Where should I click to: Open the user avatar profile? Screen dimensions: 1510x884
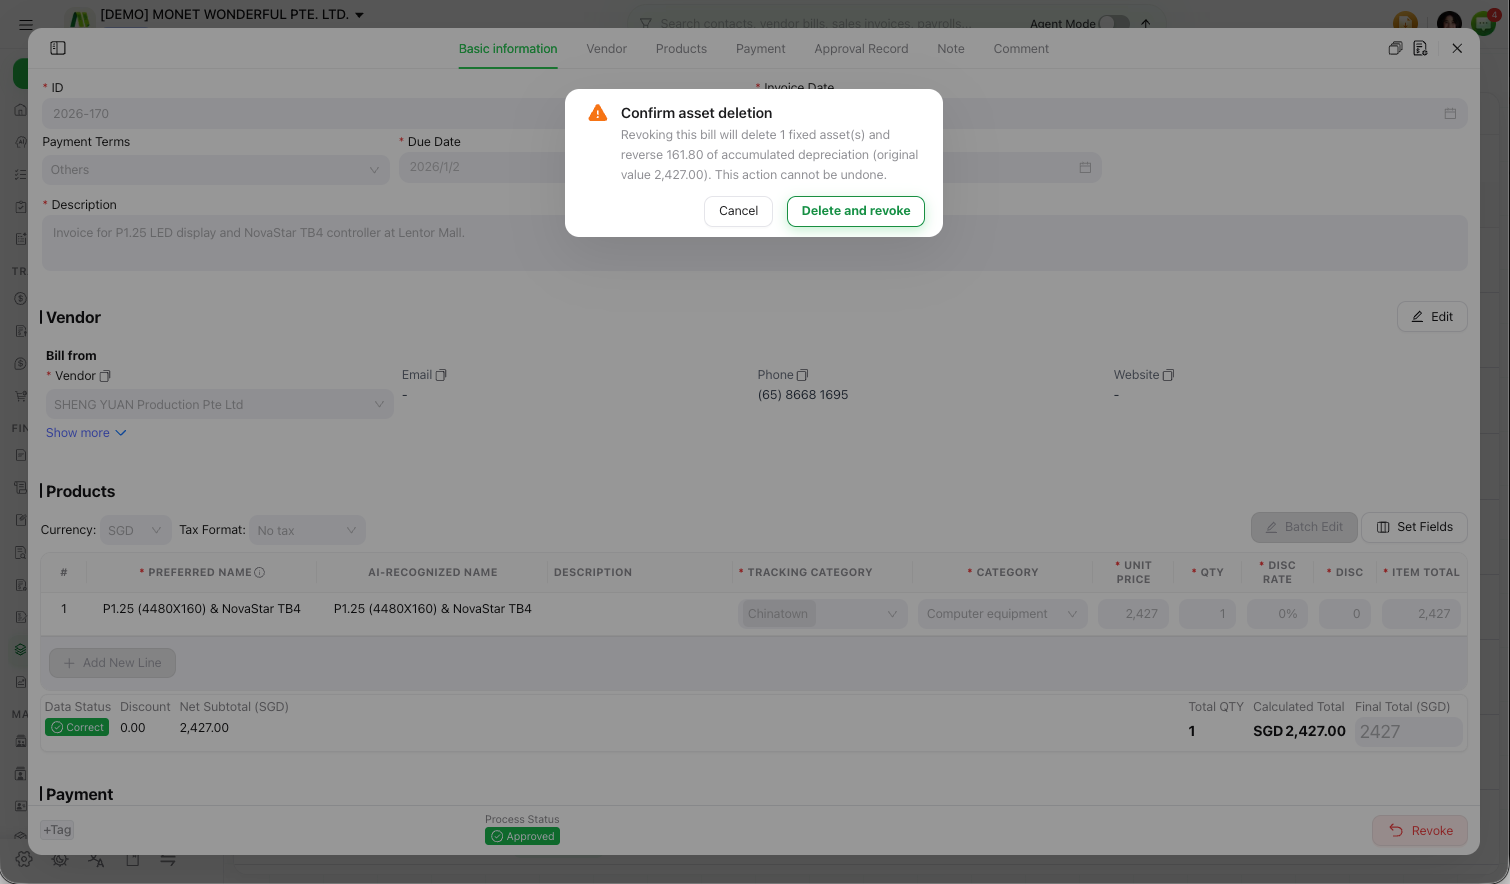1449,23
